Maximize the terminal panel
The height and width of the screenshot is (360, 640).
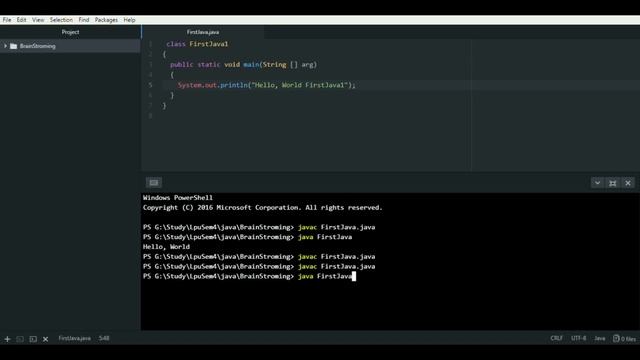pyautogui.click(x=613, y=183)
